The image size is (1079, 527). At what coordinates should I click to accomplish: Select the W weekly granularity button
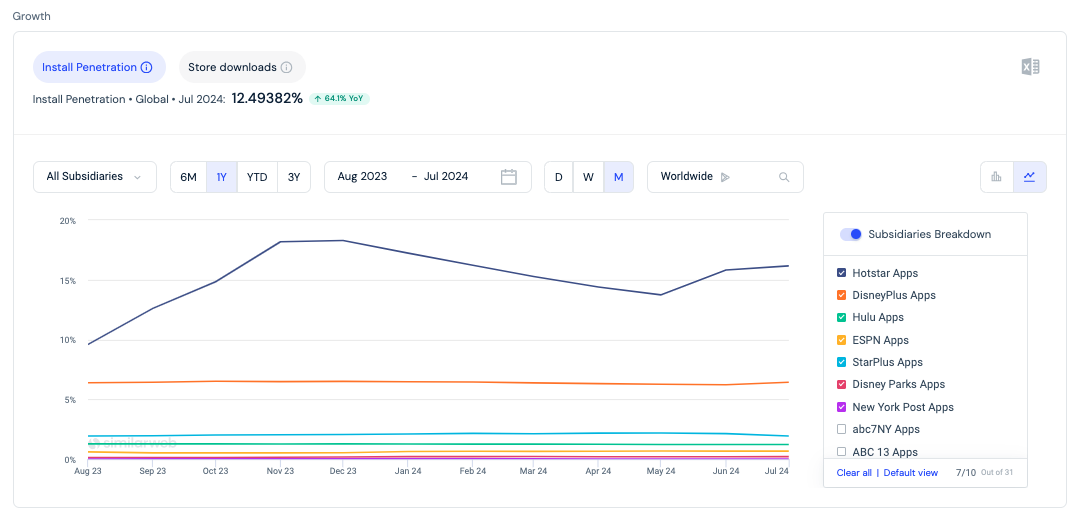[588, 177]
